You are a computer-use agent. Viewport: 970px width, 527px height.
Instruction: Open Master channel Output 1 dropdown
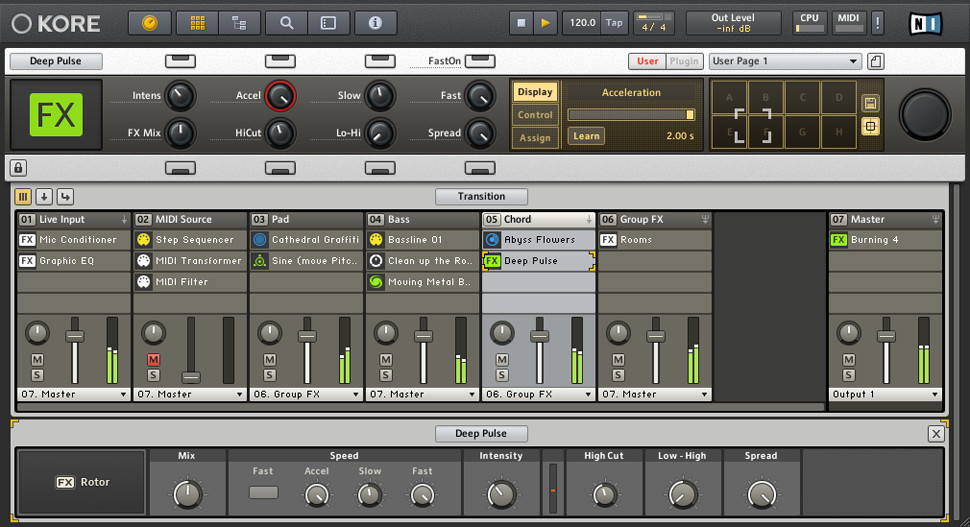885,394
